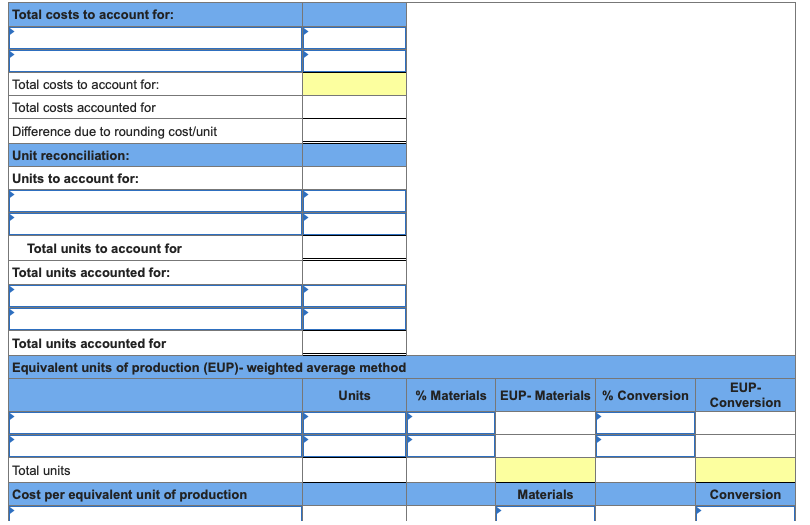The height and width of the screenshot is (525, 810).
Task: Click EUP- Conversion cell in second EUP row
Action: [745, 446]
